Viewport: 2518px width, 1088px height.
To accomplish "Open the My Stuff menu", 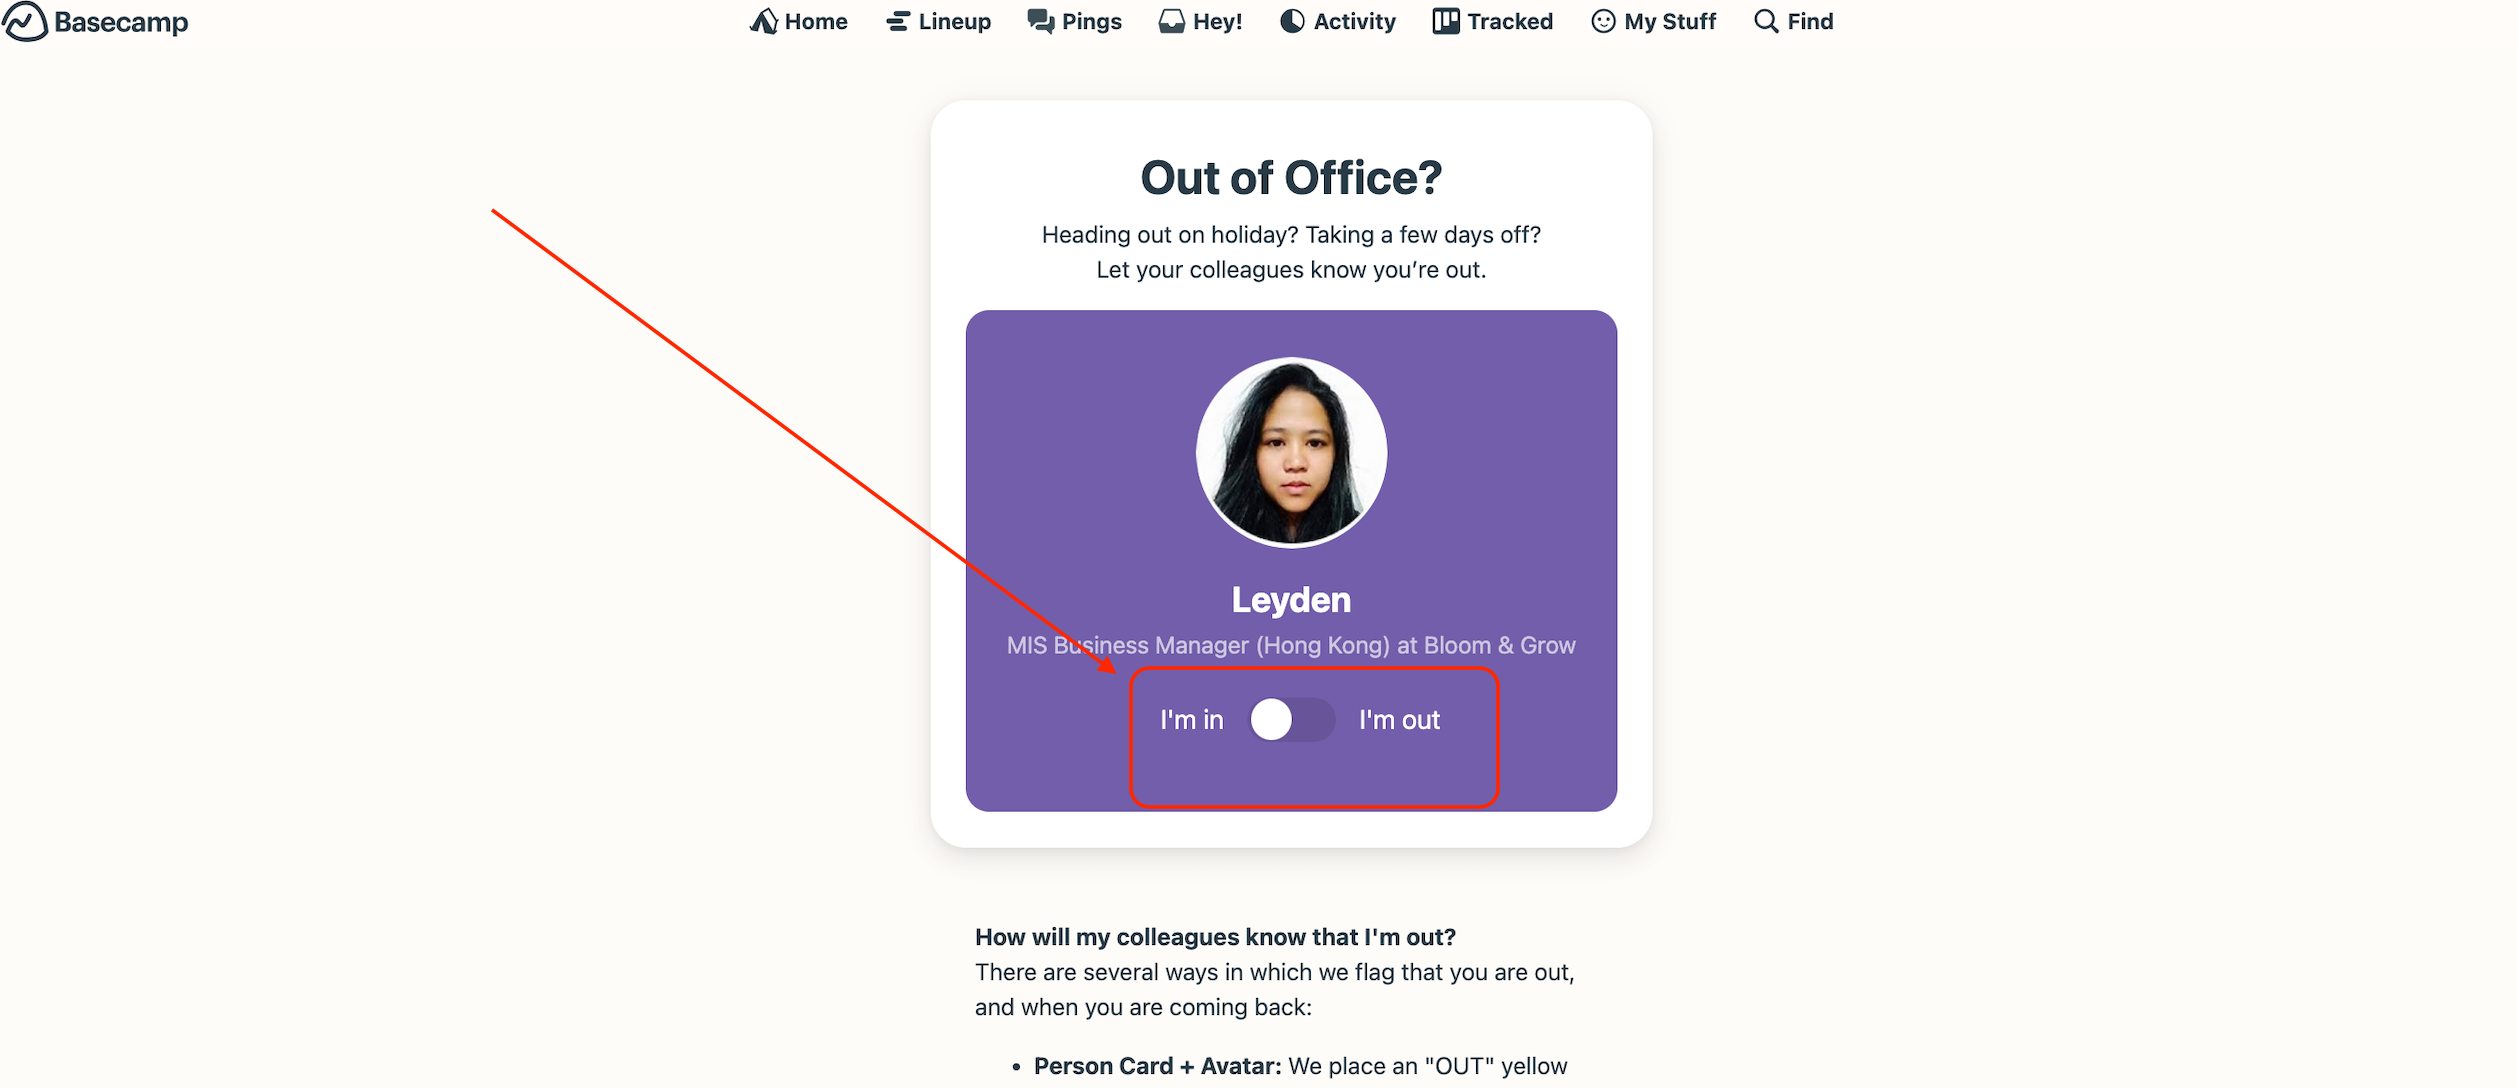I will [x=1653, y=21].
